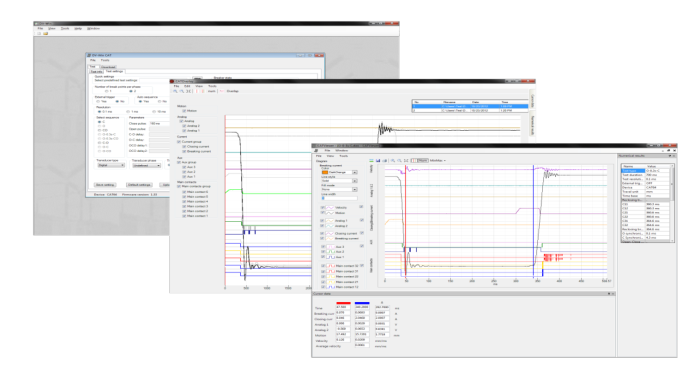697x367 pixels.
Task: Click the zoom-in magnifier in CATOverlay toolbar
Action: tap(175, 91)
